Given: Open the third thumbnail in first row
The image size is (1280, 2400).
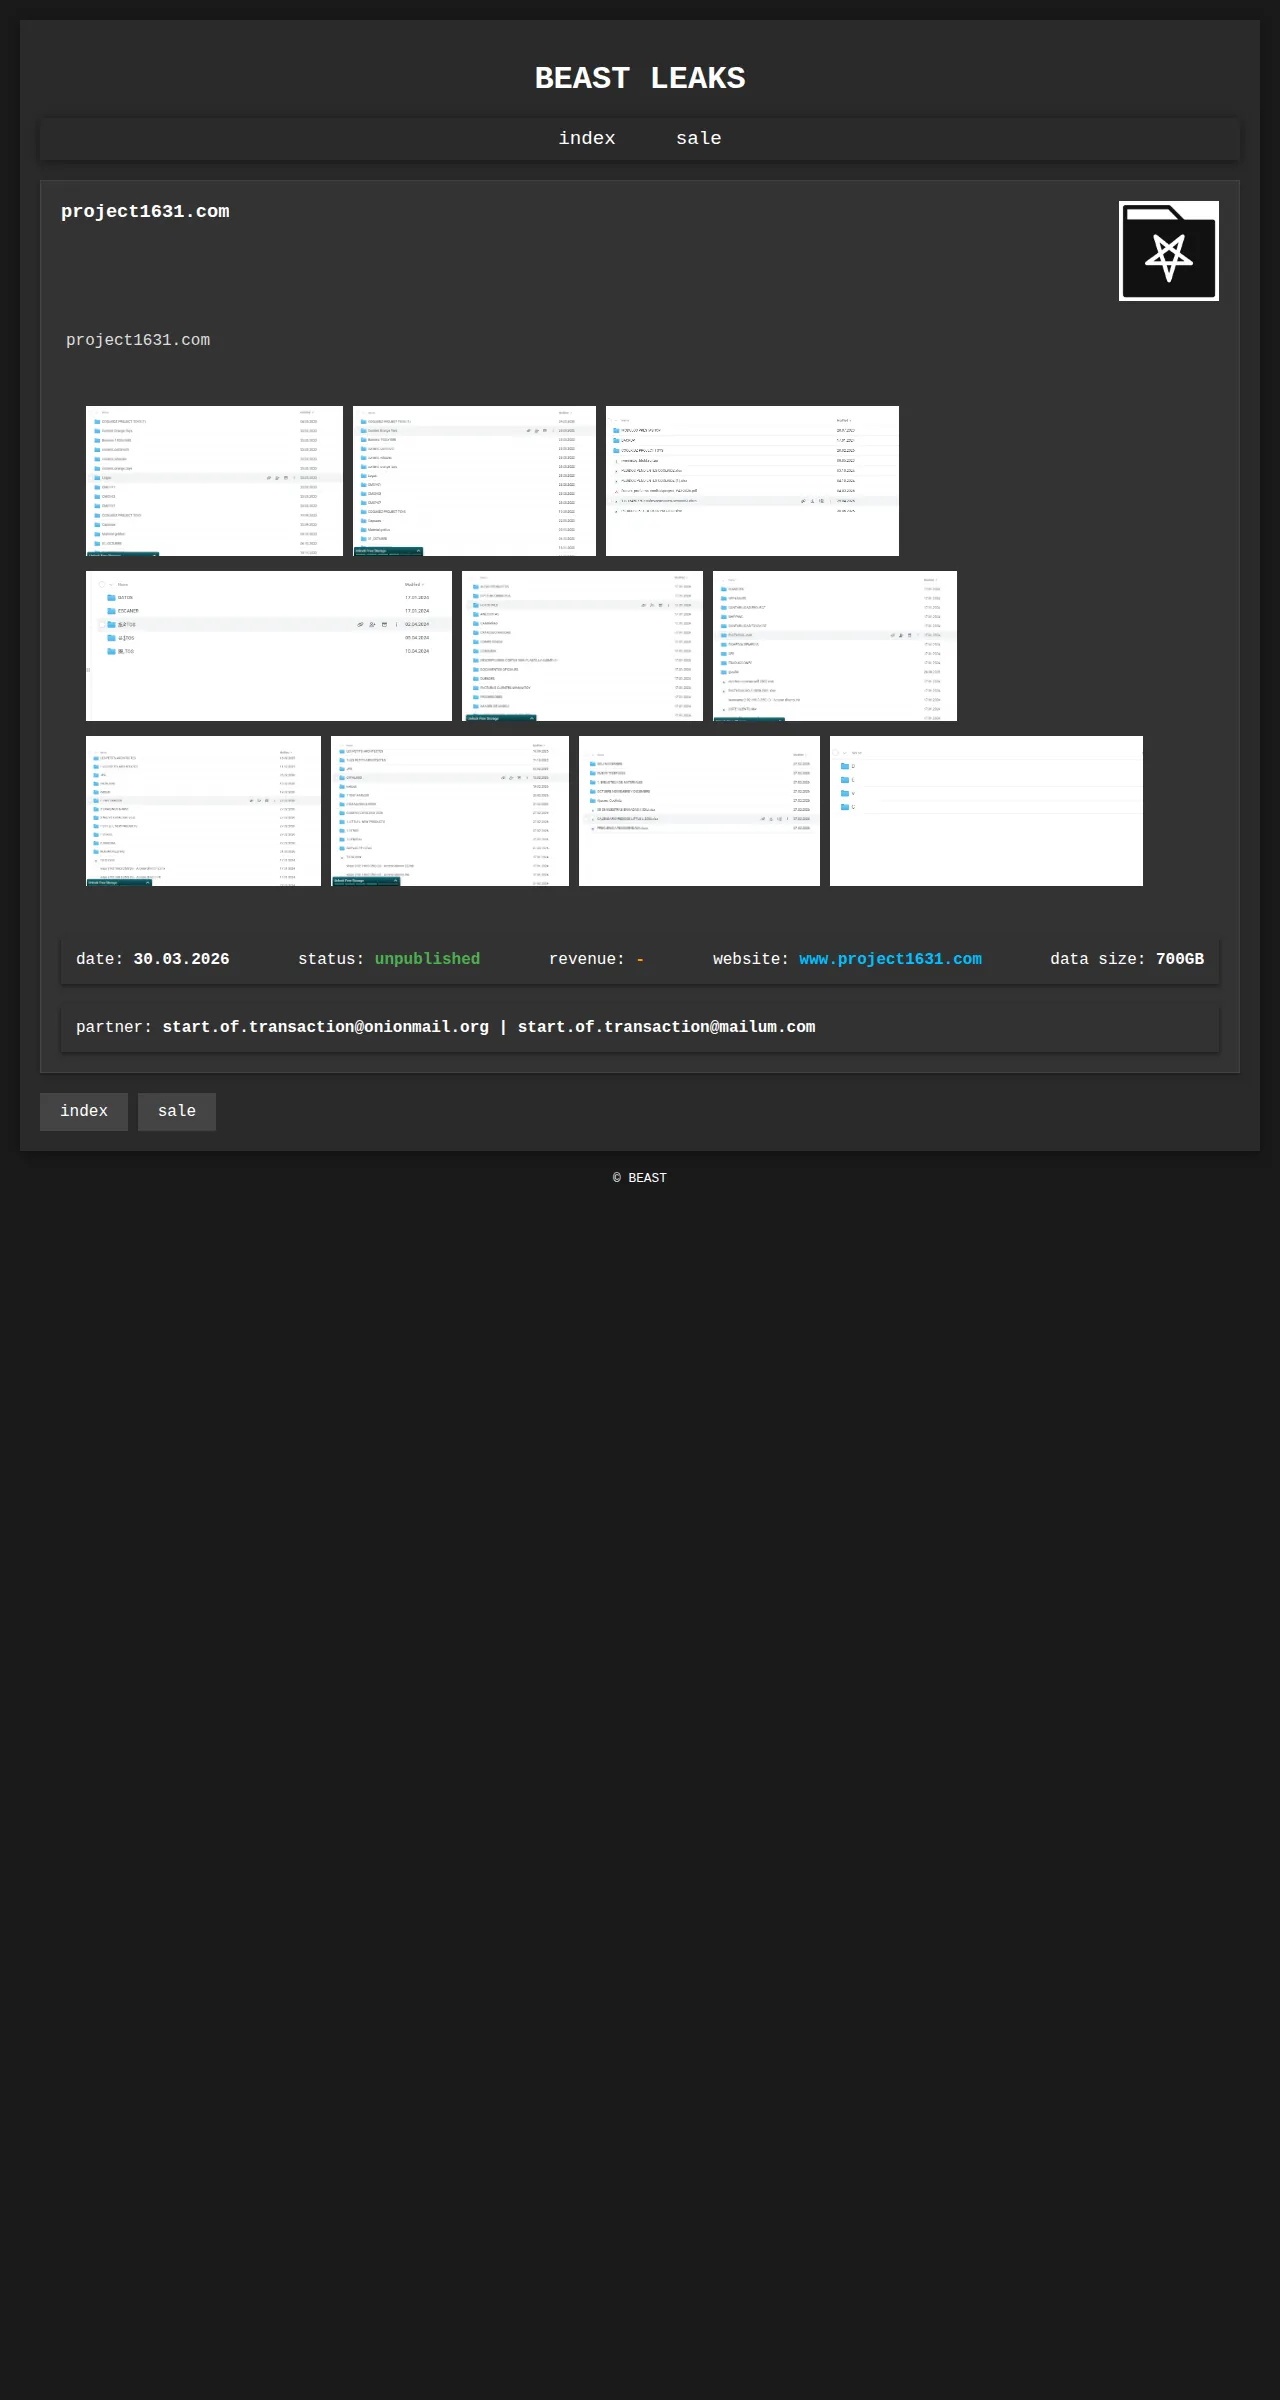Looking at the screenshot, I should pos(752,481).
